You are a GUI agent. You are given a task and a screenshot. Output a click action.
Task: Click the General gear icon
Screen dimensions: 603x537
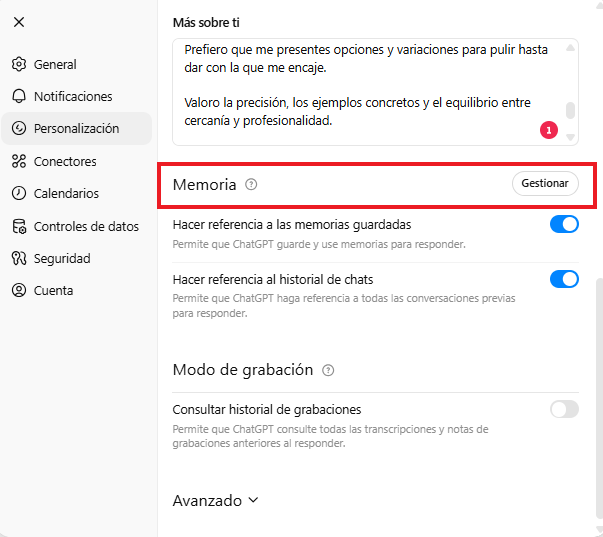19,65
